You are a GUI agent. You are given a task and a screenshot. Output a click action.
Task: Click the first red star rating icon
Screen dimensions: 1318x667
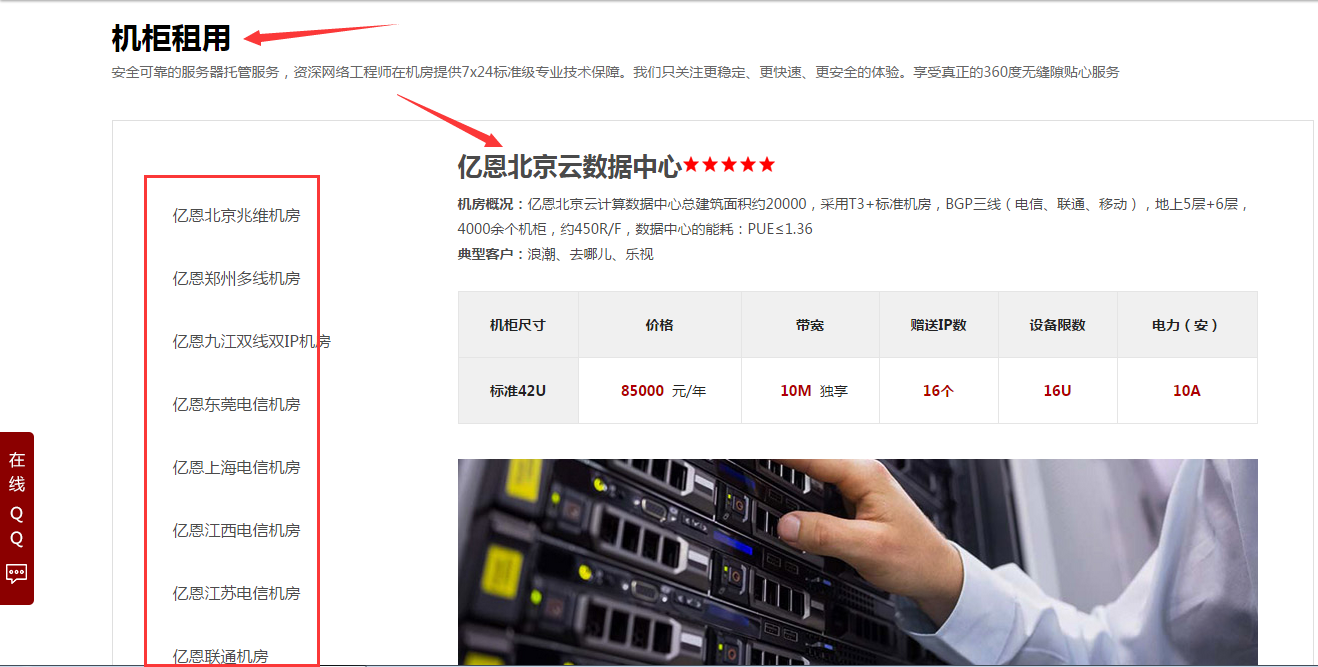coord(691,165)
